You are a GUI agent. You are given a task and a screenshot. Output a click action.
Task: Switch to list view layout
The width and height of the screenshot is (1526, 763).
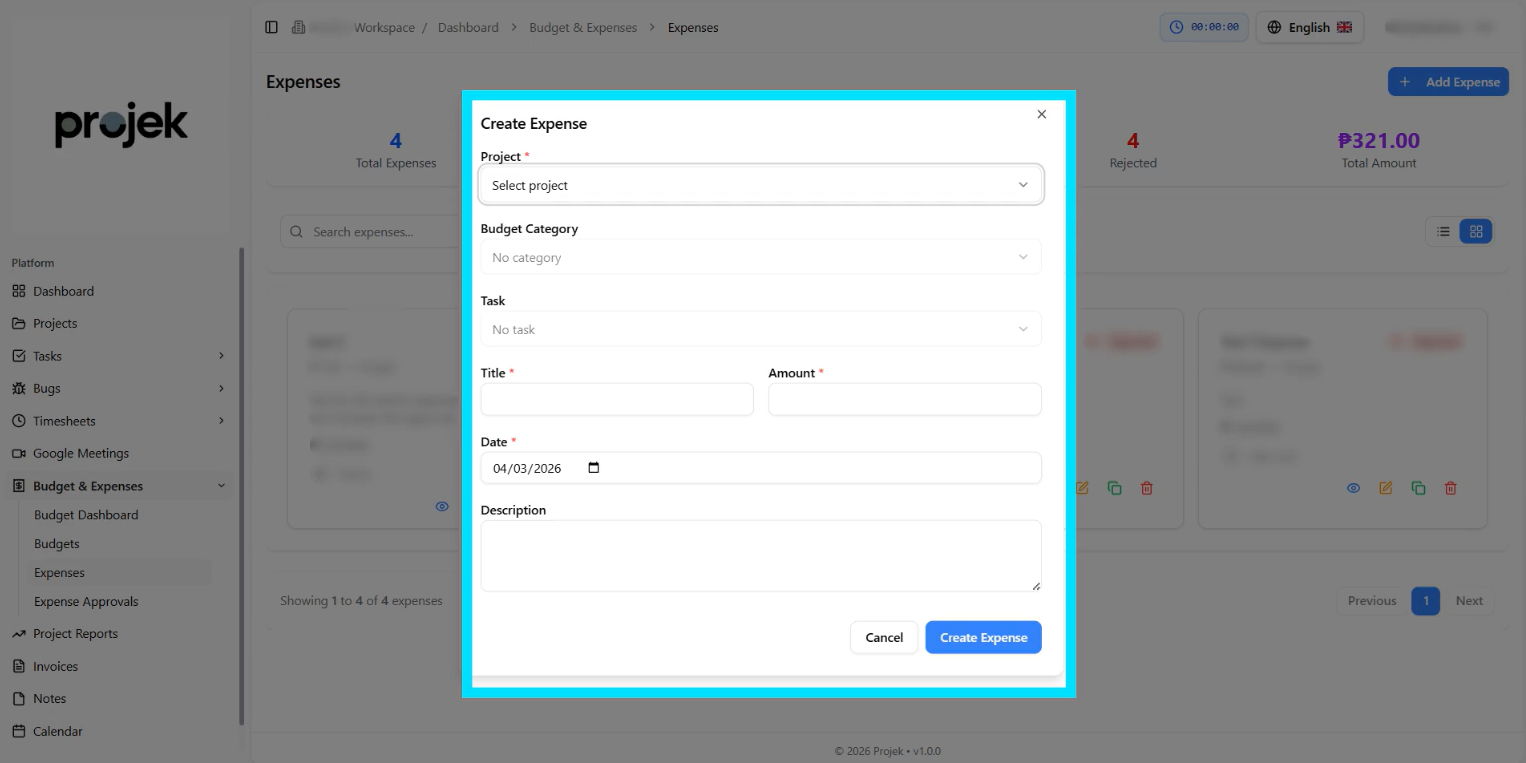[x=1443, y=232]
